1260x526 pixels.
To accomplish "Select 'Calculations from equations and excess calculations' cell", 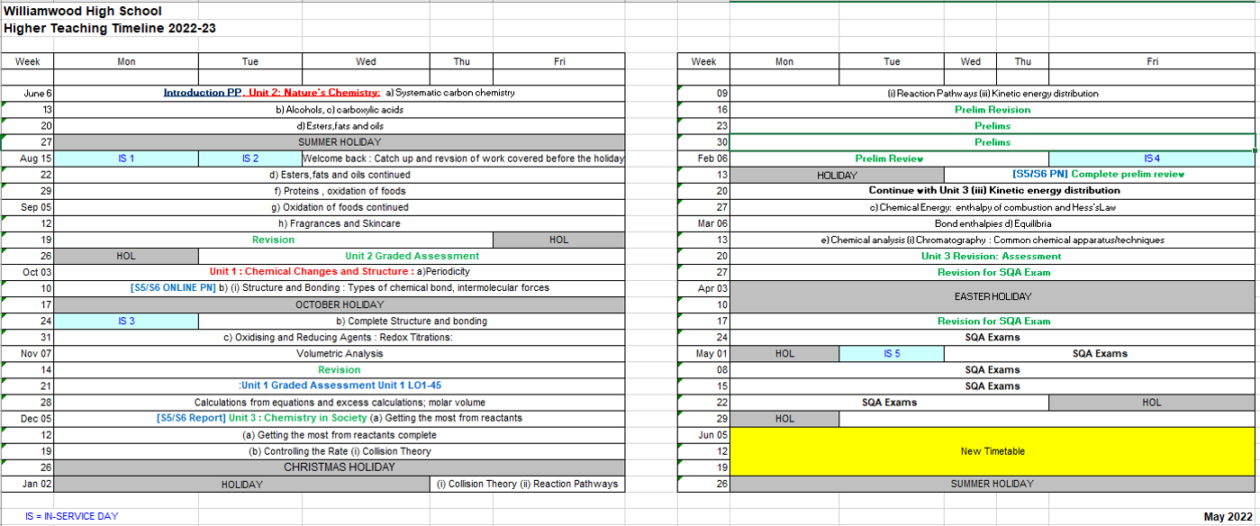I will pos(340,402).
